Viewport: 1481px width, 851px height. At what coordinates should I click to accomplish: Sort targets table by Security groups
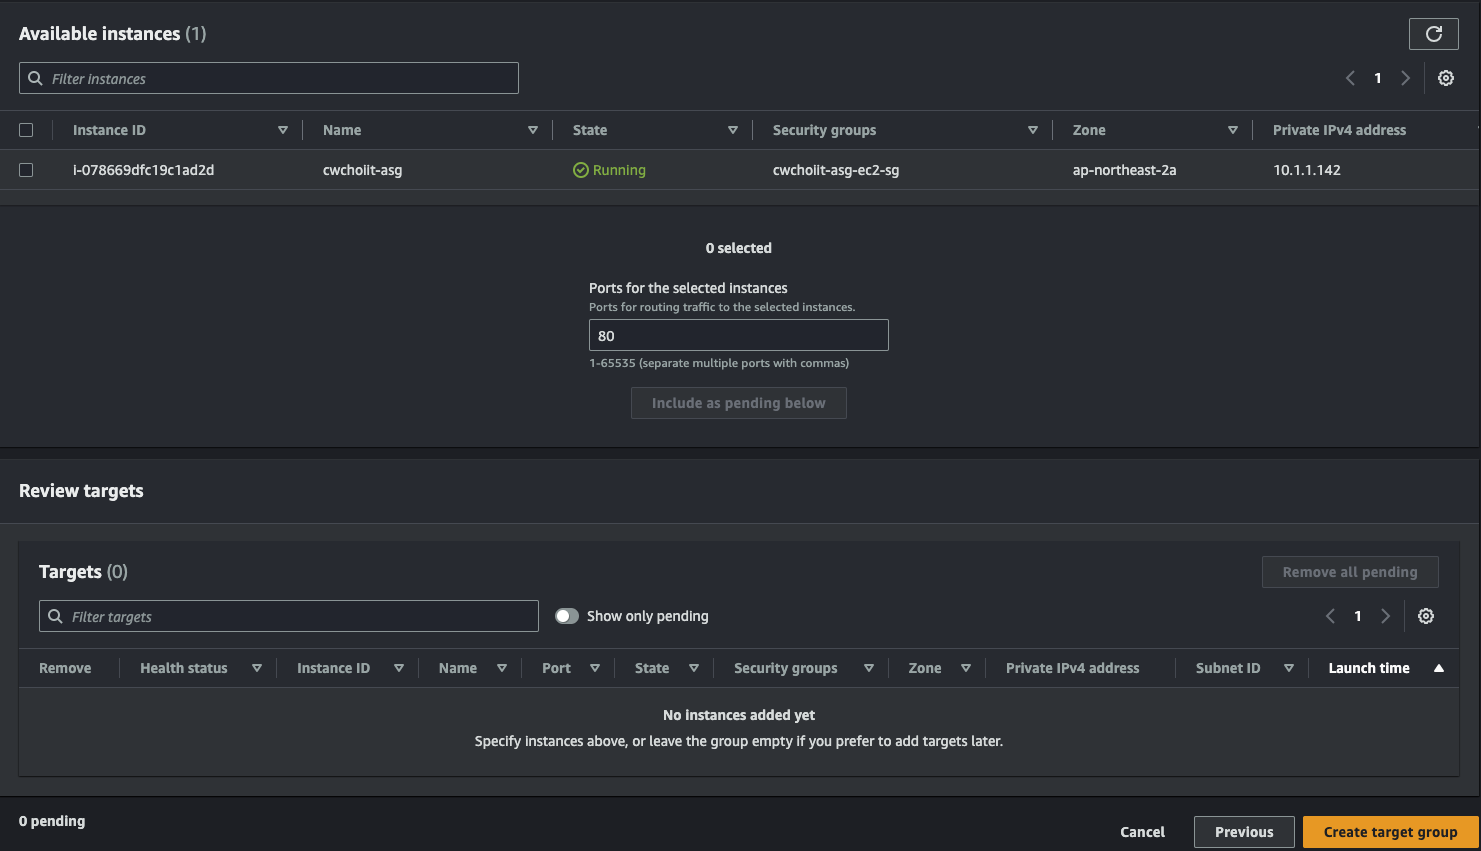click(x=869, y=668)
